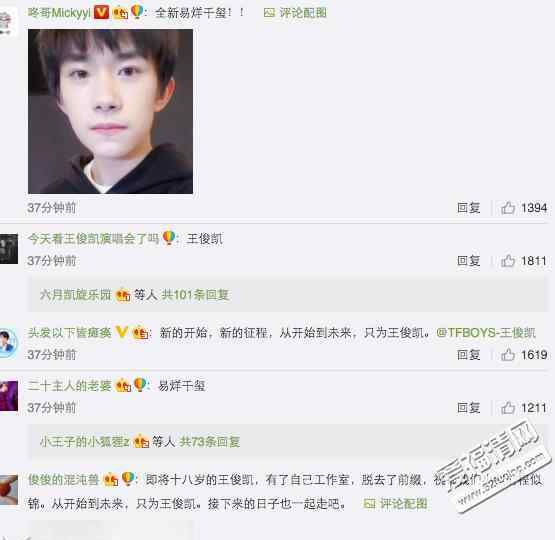Viewport: 555px width, 540px height.
Task: Open 评论配图 in the last comment
Action: click(396, 504)
